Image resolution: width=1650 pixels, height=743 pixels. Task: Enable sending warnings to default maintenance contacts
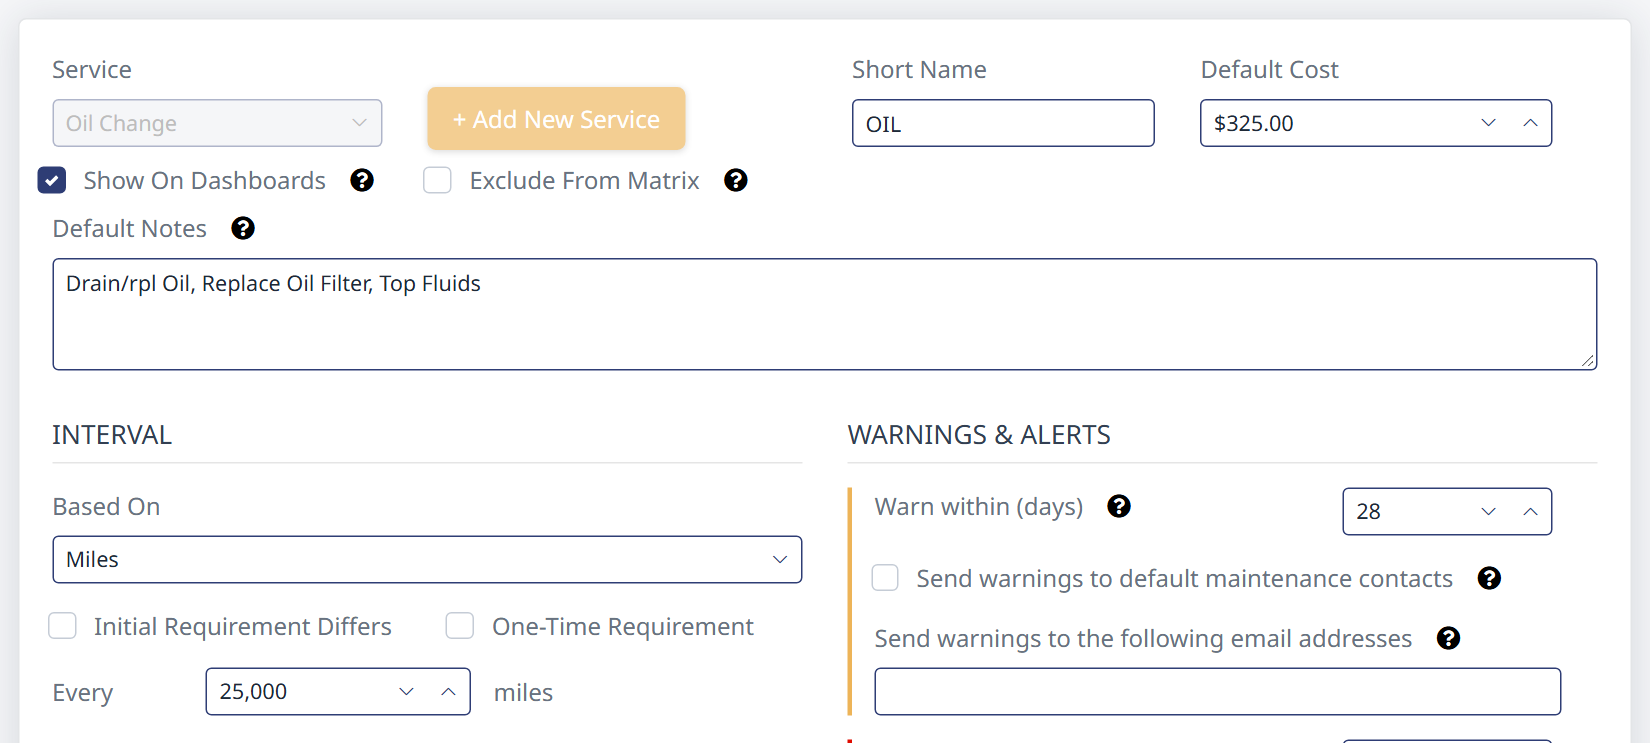[x=885, y=578]
